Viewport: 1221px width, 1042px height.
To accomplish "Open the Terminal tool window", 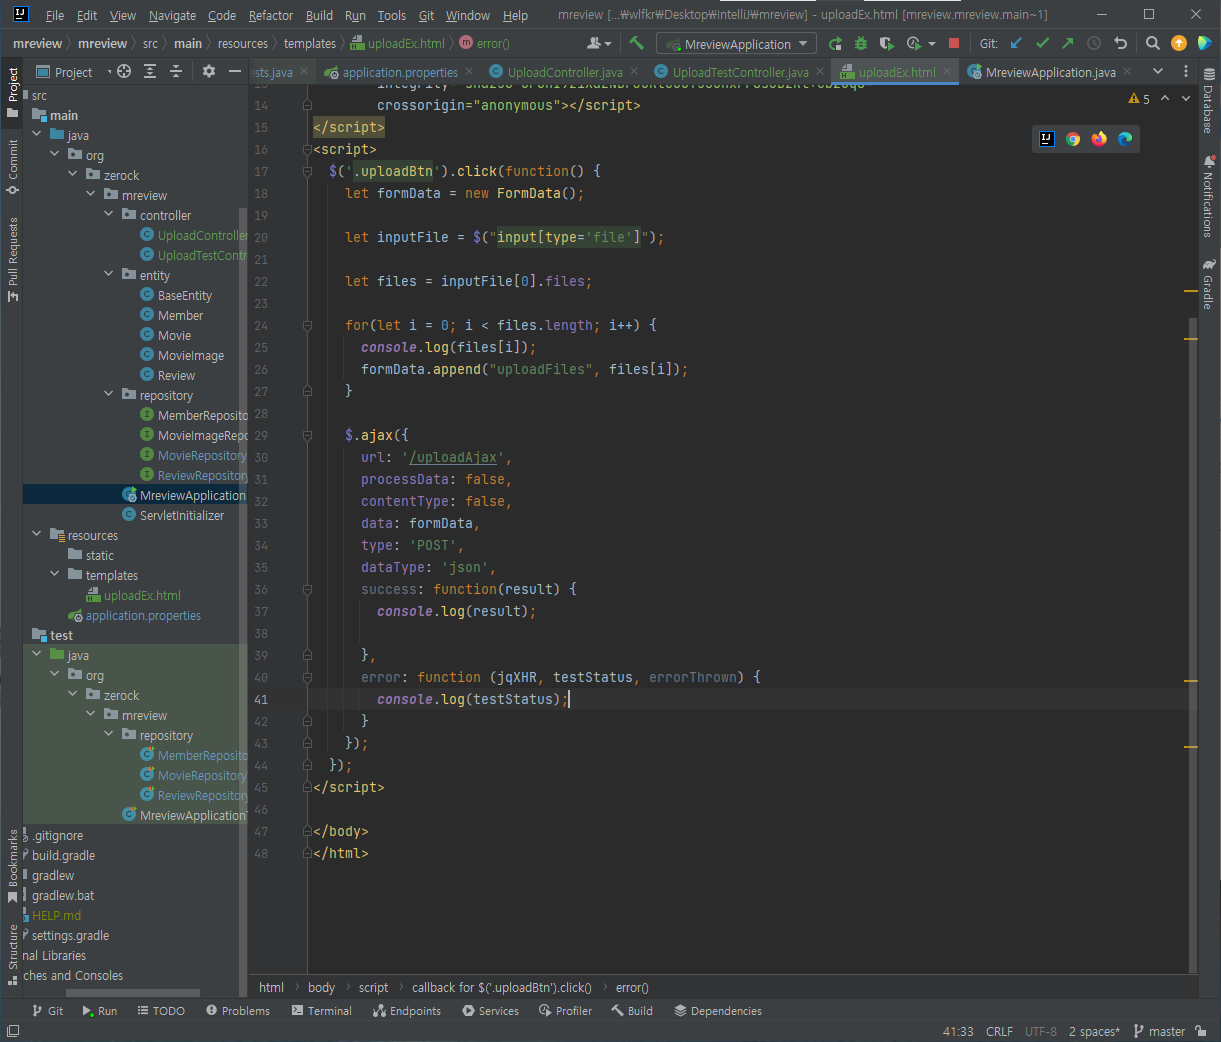I will (x=322, y=1011).
